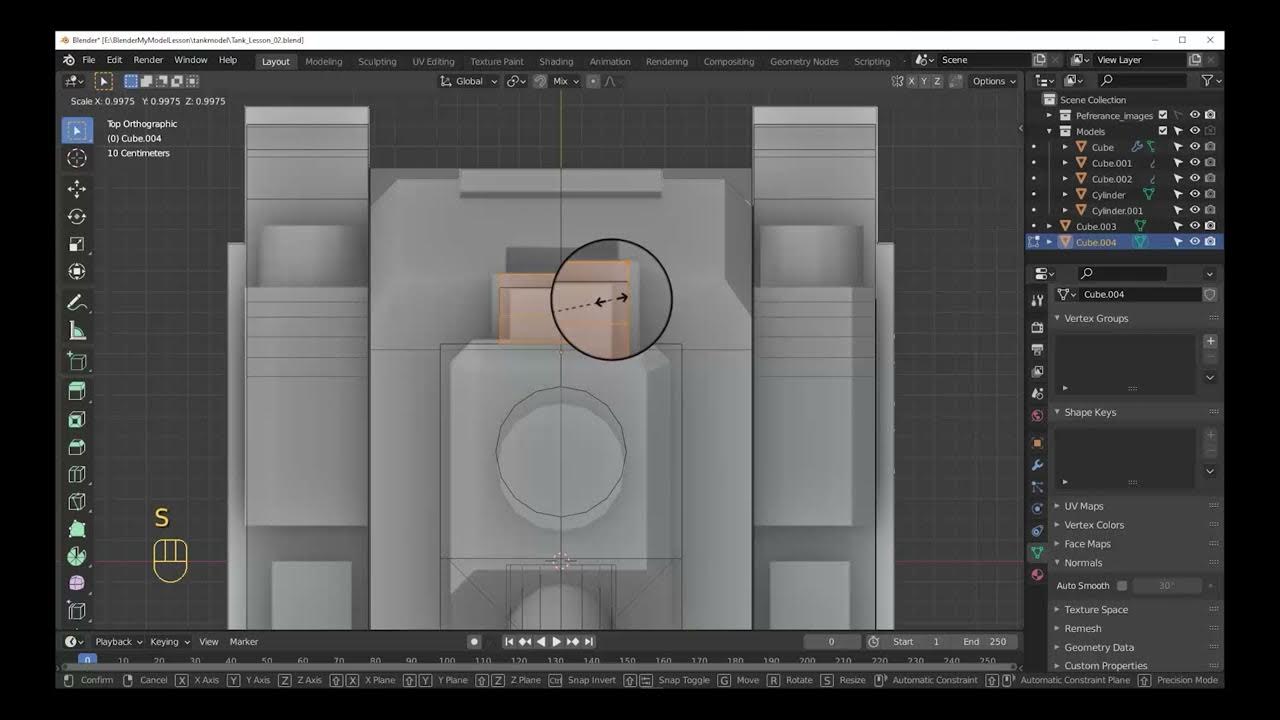Select the Measure ruler tool

[x=77, y=330]
